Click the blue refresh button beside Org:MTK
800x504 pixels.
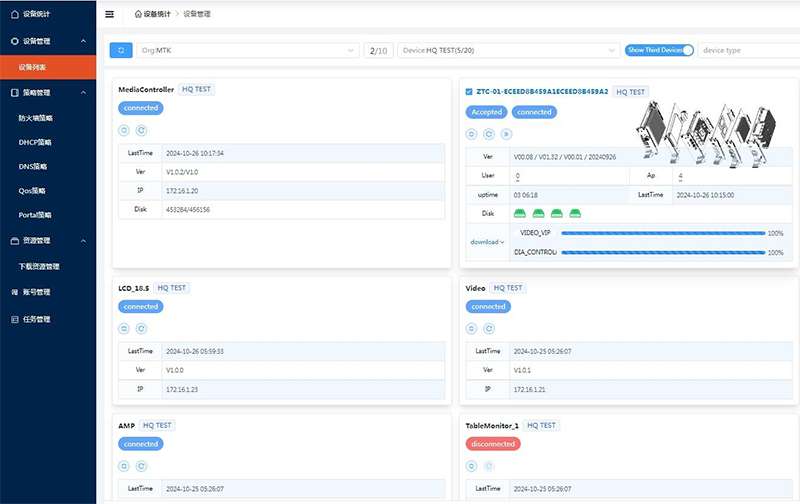pyautogui.click(x=121, y=50)
